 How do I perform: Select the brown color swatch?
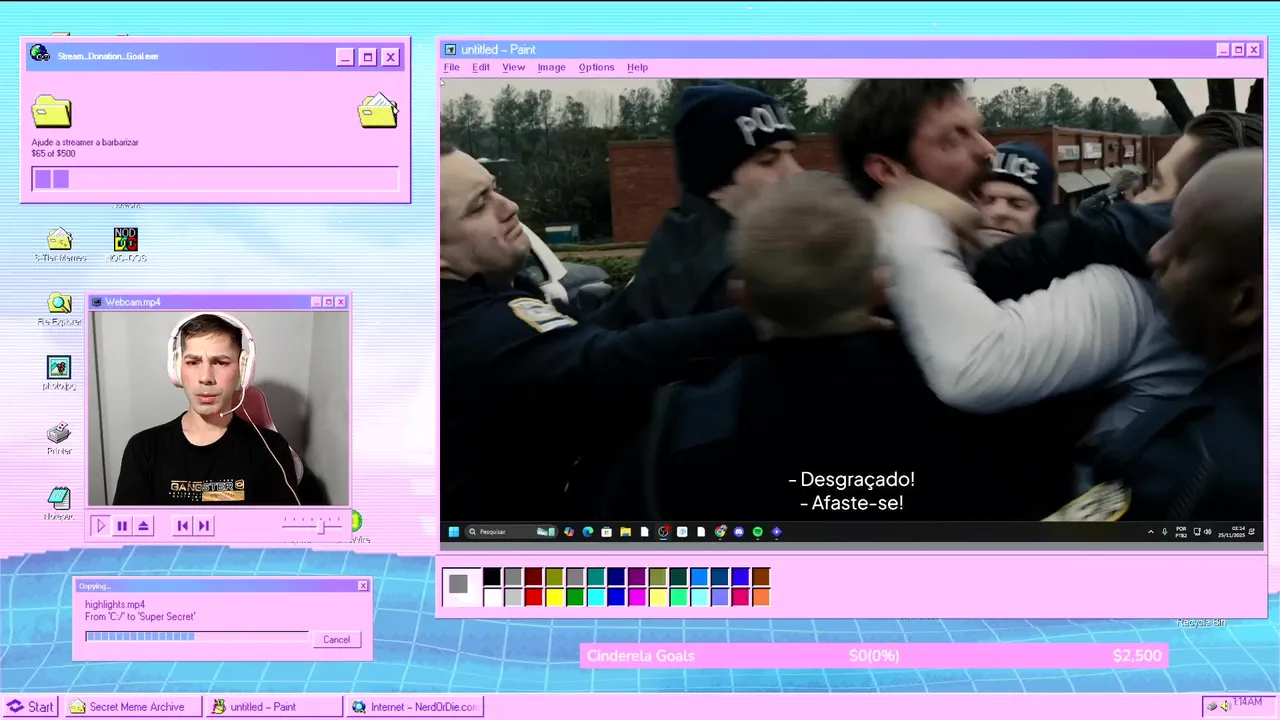coord(761,577)
